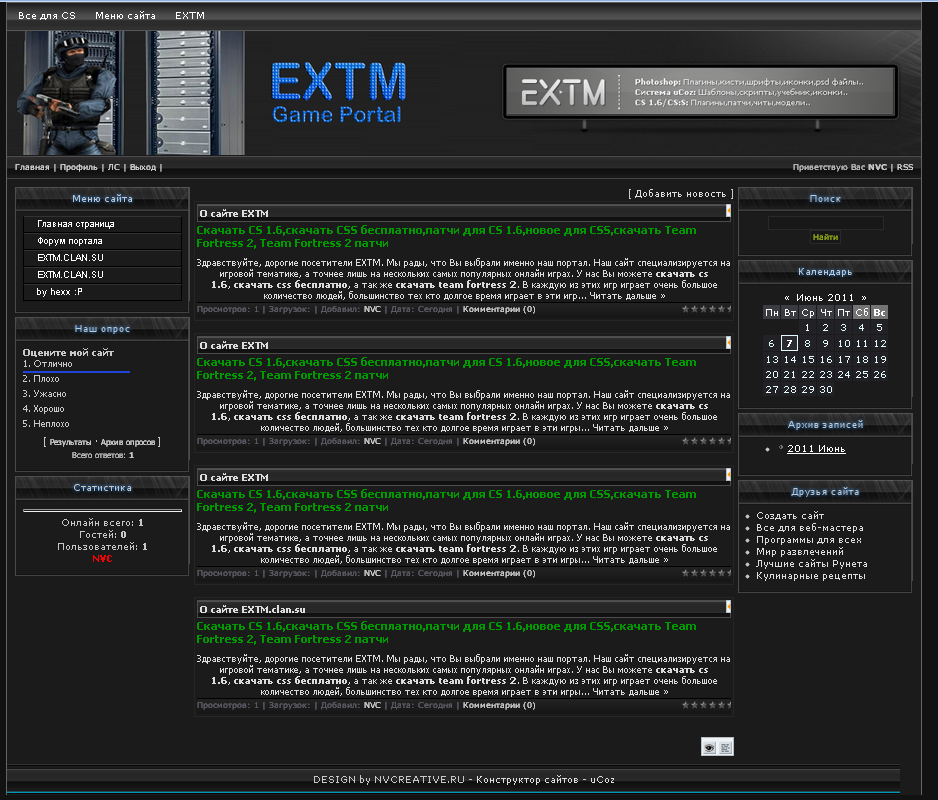The image size is (938, 800).
Task: Rate the EXTM.clan.su post with stars
Action: pos(706,705)
